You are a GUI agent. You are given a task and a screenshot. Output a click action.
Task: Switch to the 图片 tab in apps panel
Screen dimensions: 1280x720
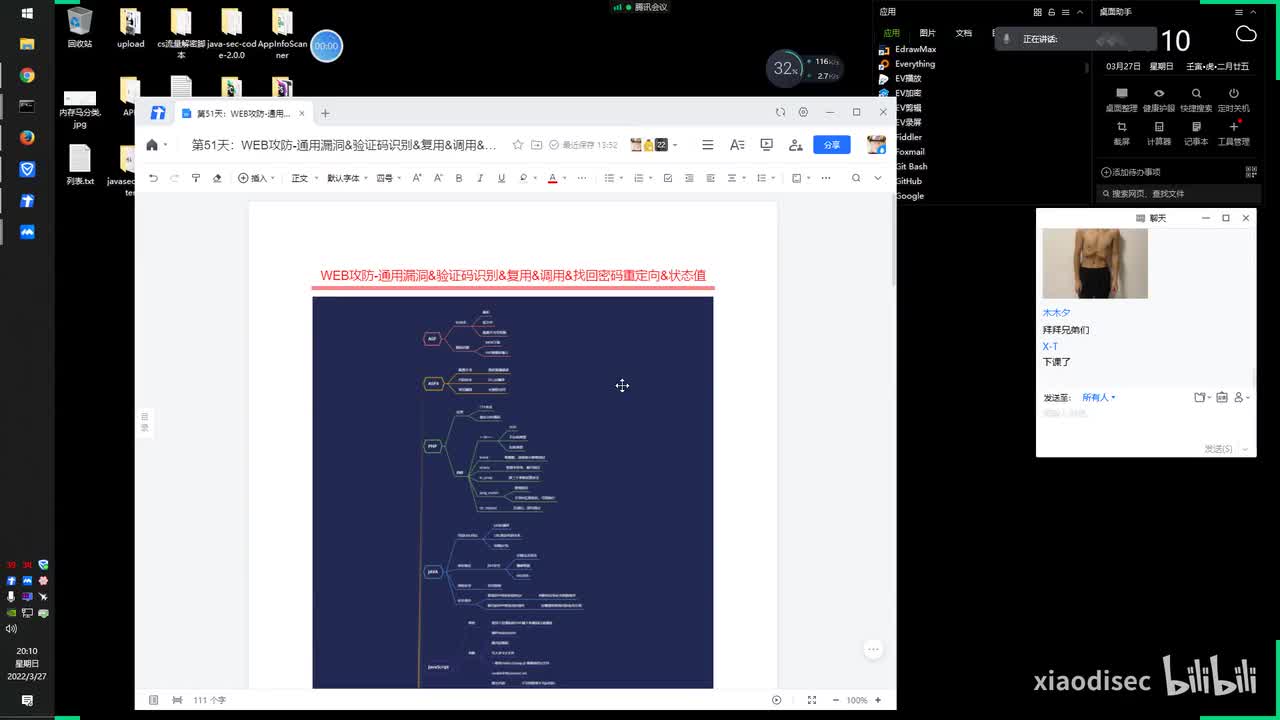pyautogui.click(x=928, y=33)
